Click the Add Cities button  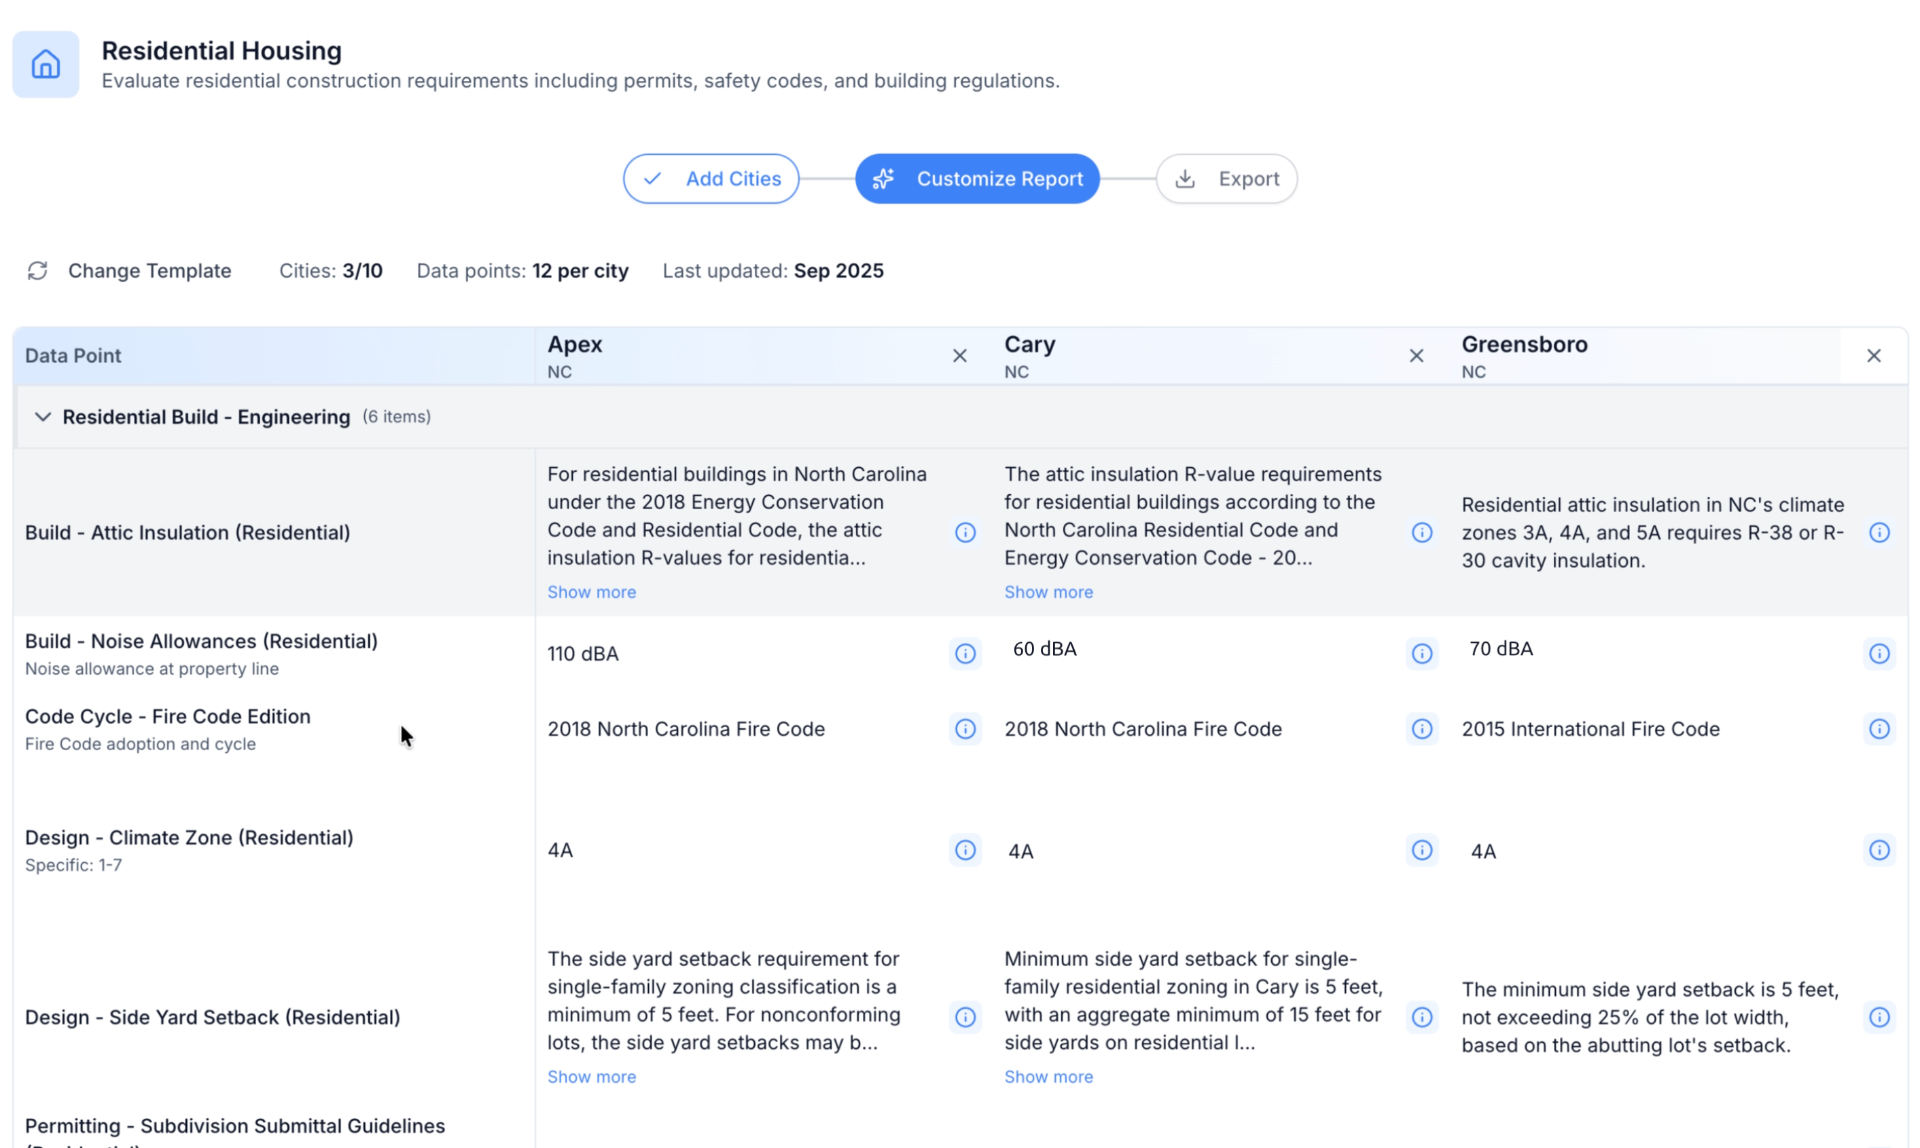(x=711, y=178)
